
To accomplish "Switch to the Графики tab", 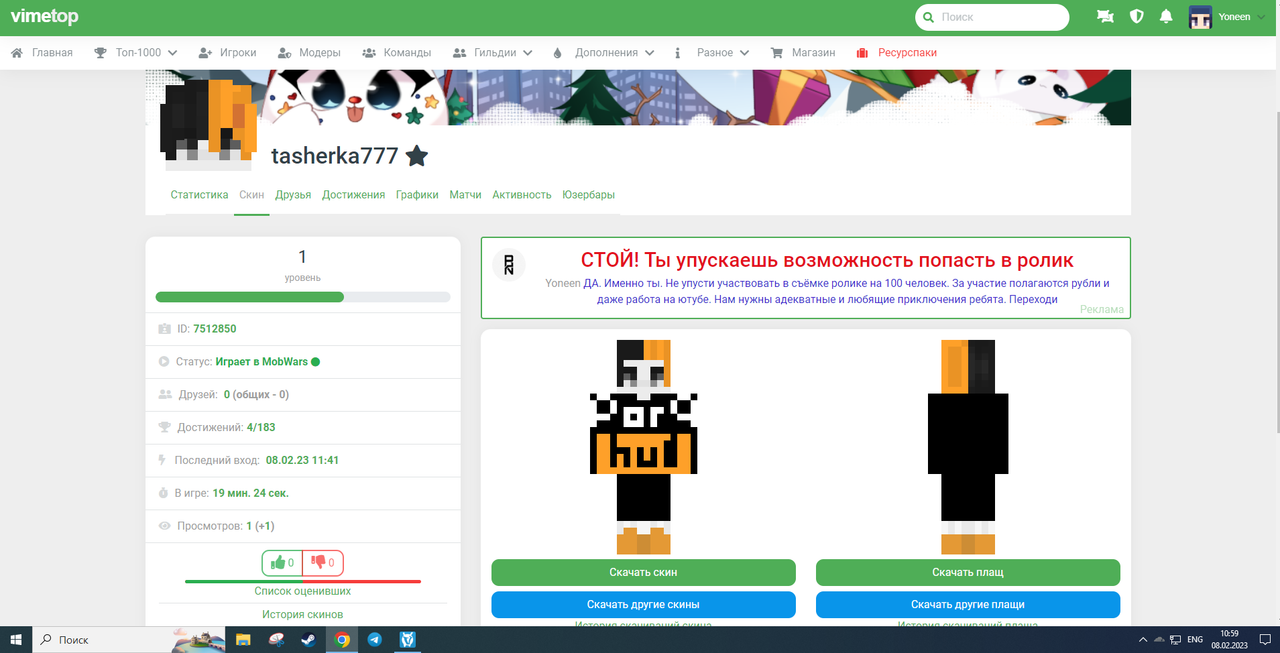I will coord(417,194).
